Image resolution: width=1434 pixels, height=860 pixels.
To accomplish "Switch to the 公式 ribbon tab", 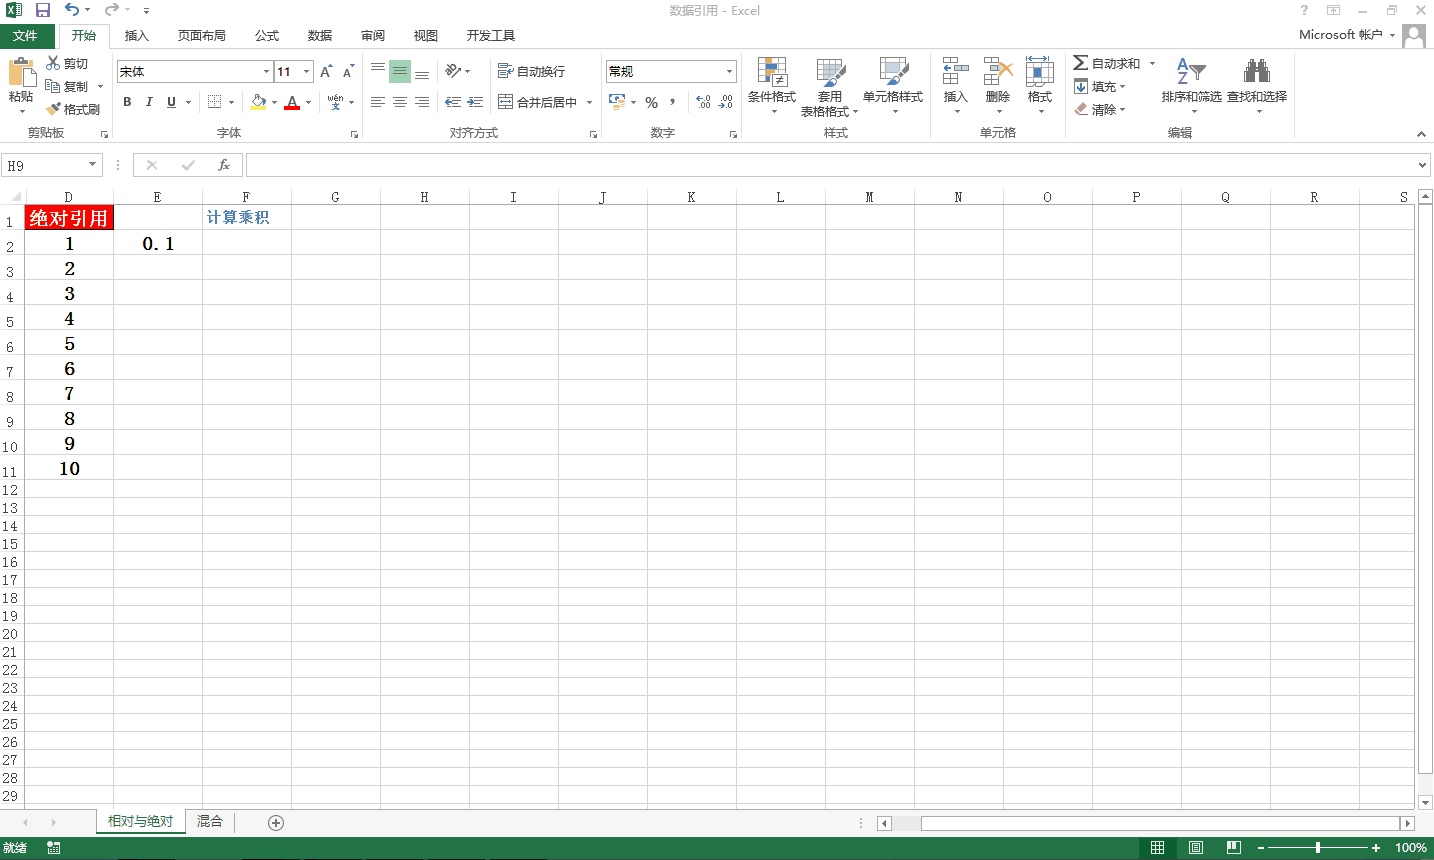I will point(267,36).
